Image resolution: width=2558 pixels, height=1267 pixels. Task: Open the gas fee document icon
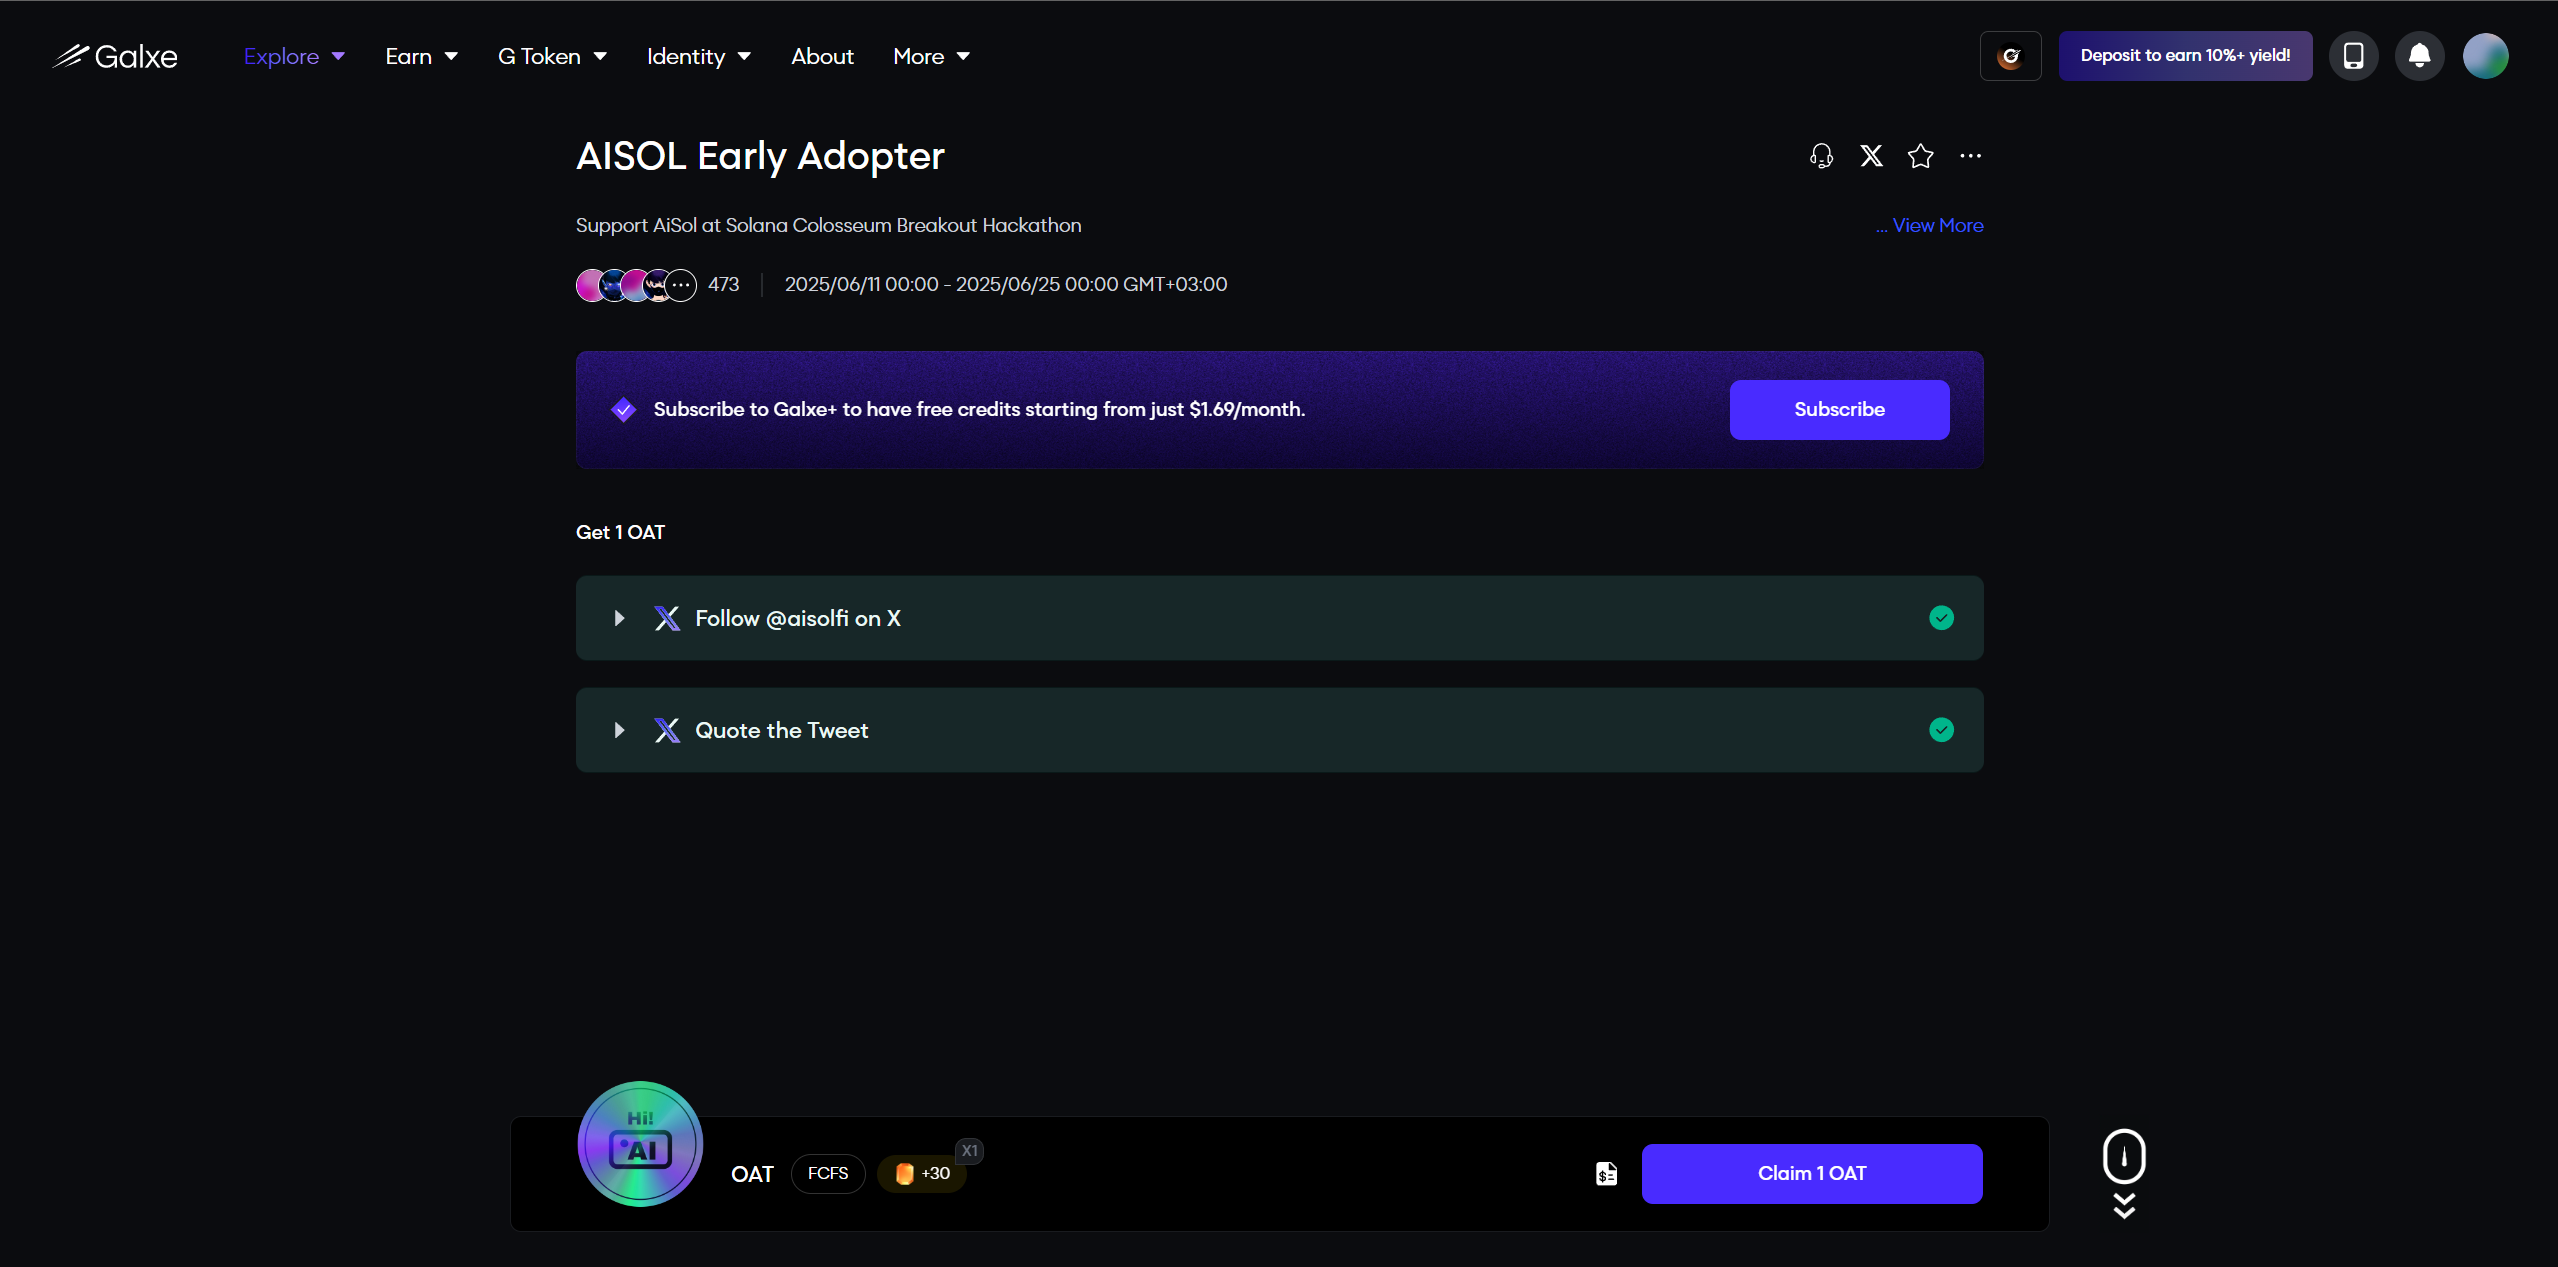pos(1606,1174)
